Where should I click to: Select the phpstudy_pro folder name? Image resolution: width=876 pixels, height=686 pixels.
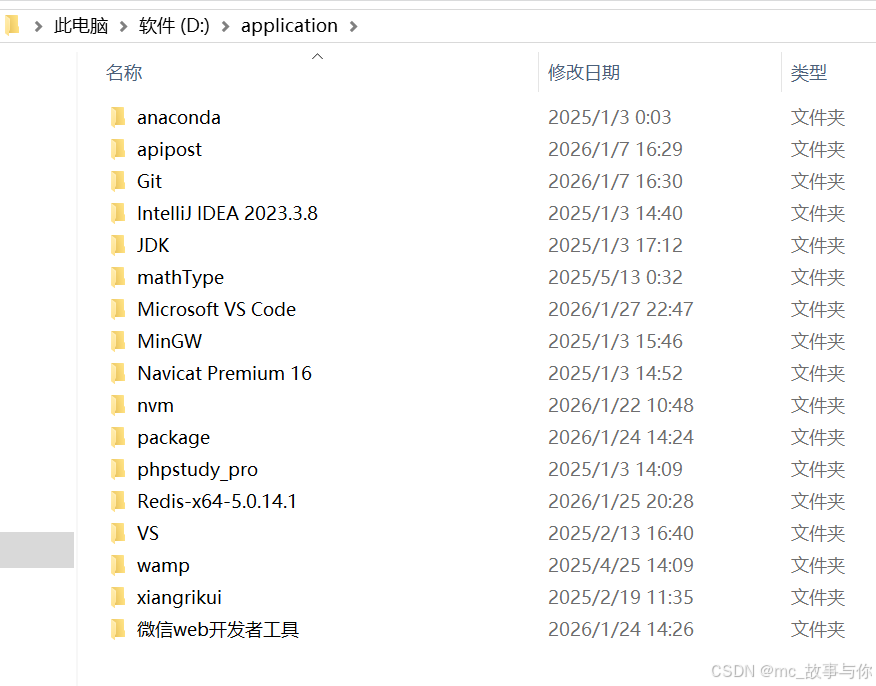198,470
